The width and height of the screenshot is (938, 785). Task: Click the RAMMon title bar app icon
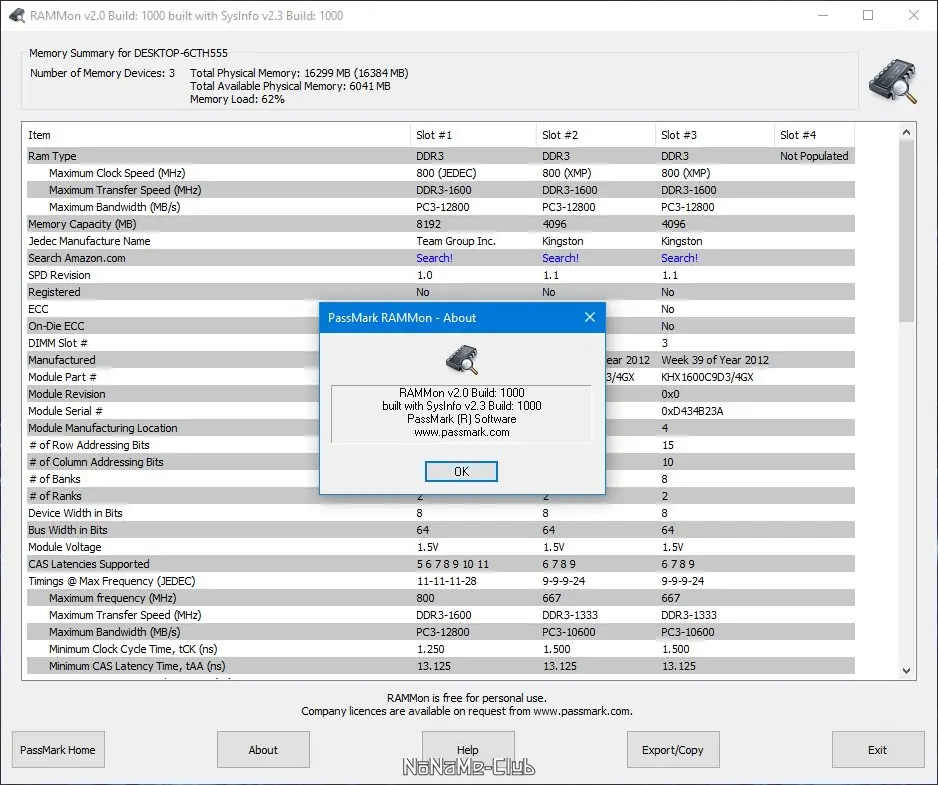coord(17,16)
